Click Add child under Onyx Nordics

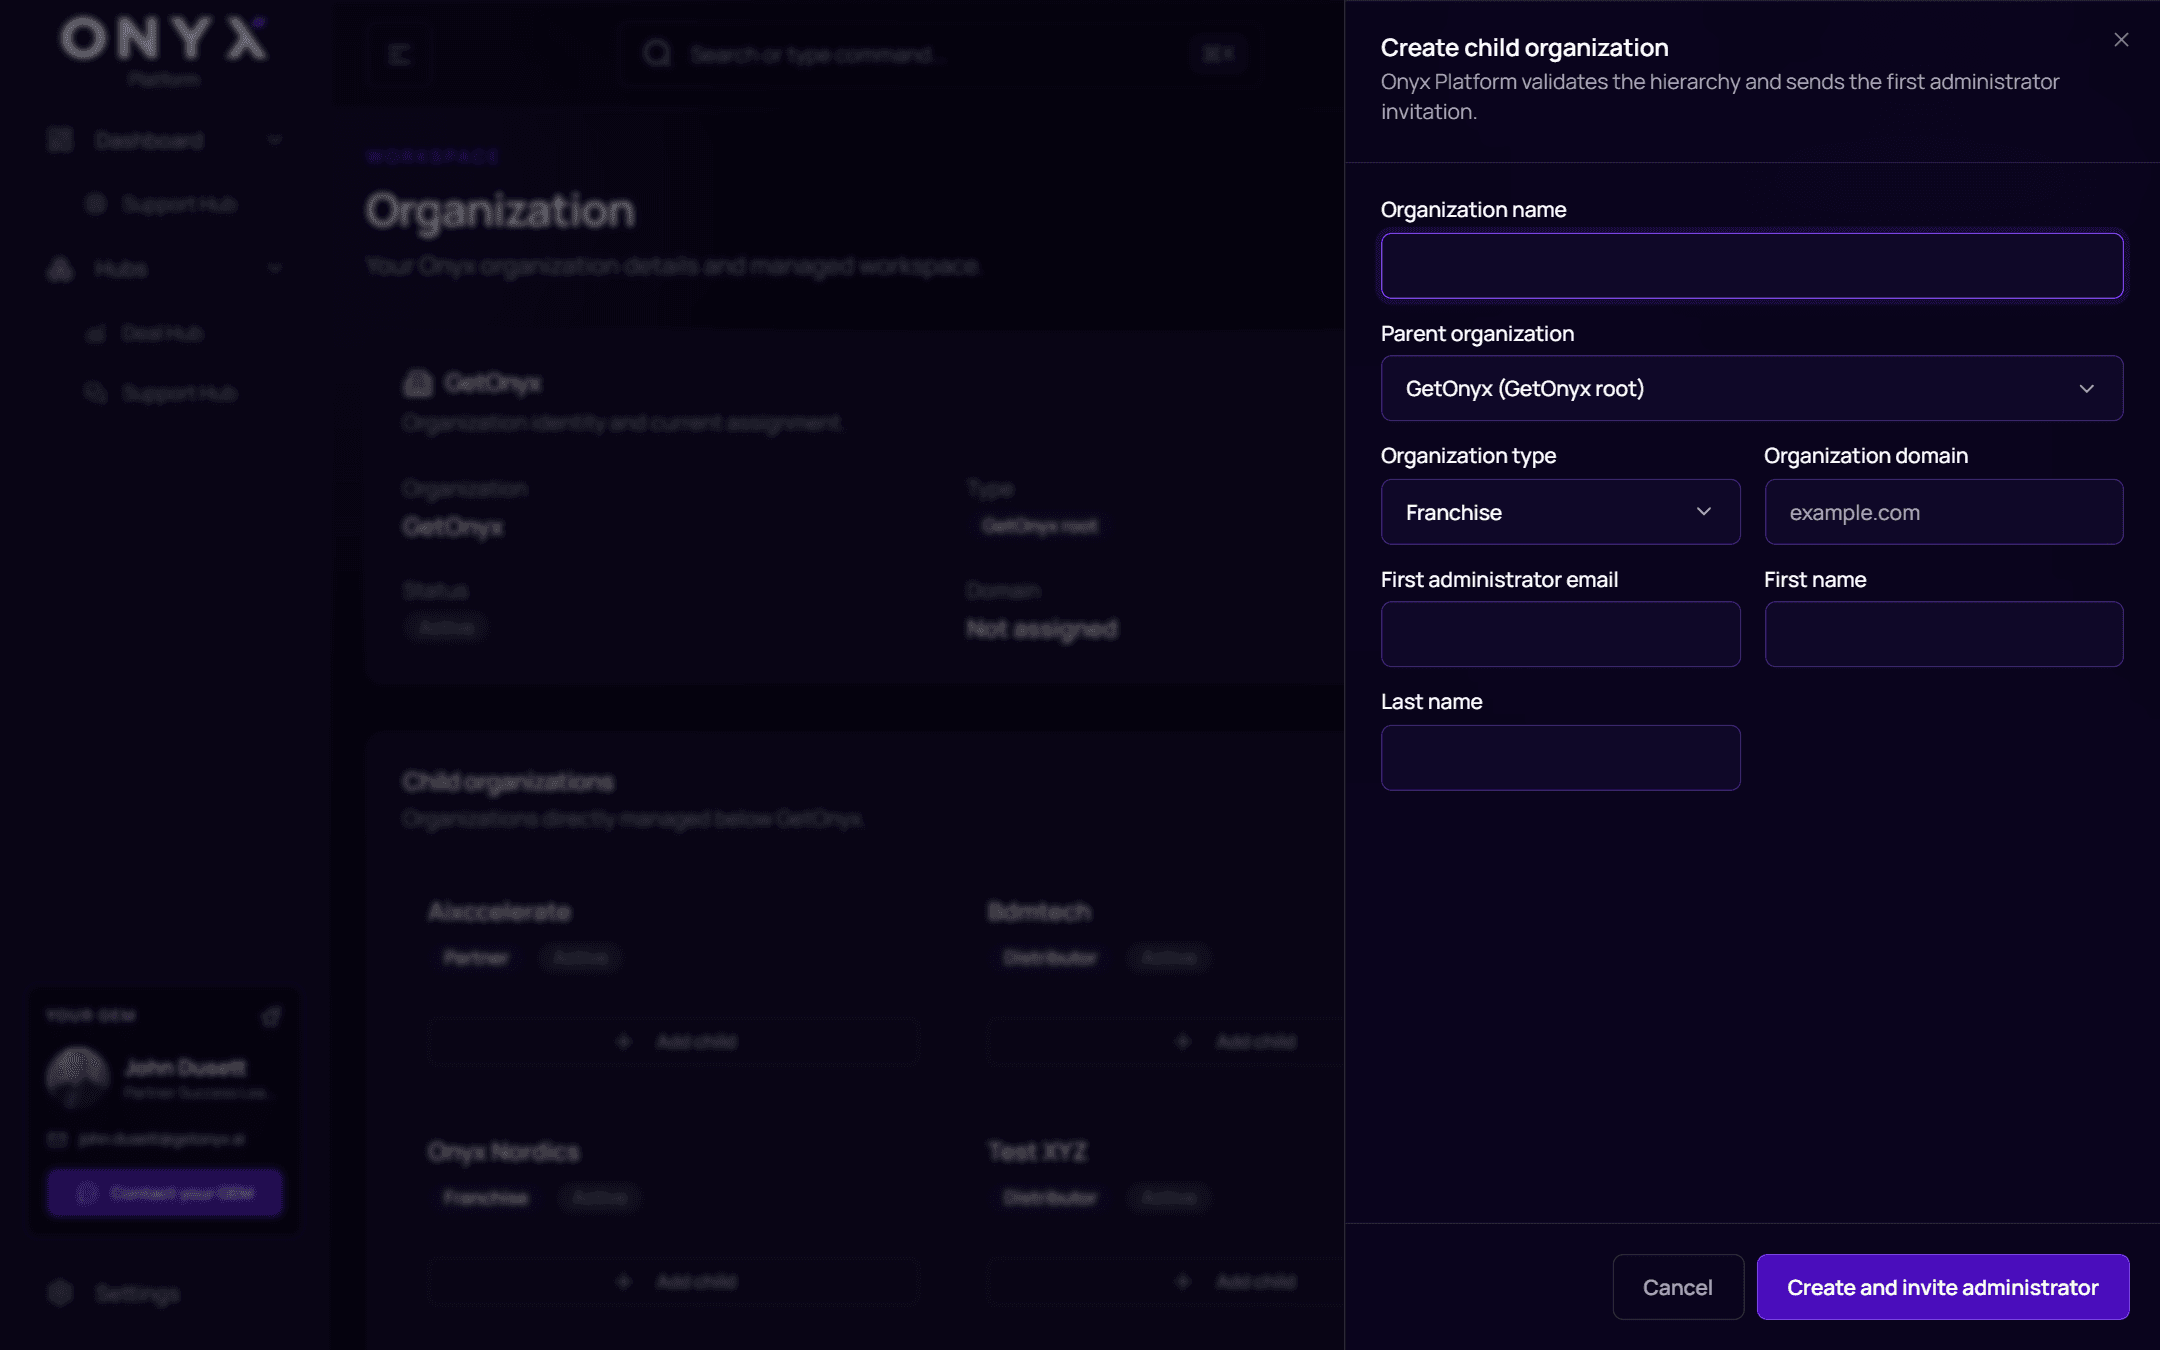pos(673,1282)
